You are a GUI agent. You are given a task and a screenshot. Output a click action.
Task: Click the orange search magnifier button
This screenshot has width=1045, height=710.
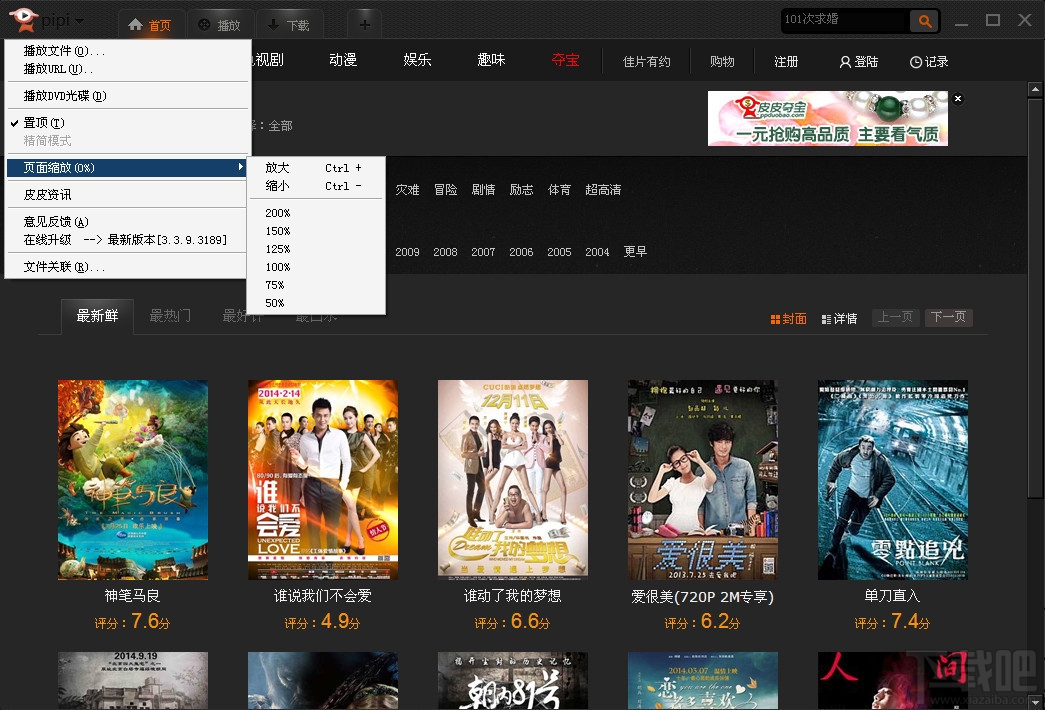click(x=924, y=21)
